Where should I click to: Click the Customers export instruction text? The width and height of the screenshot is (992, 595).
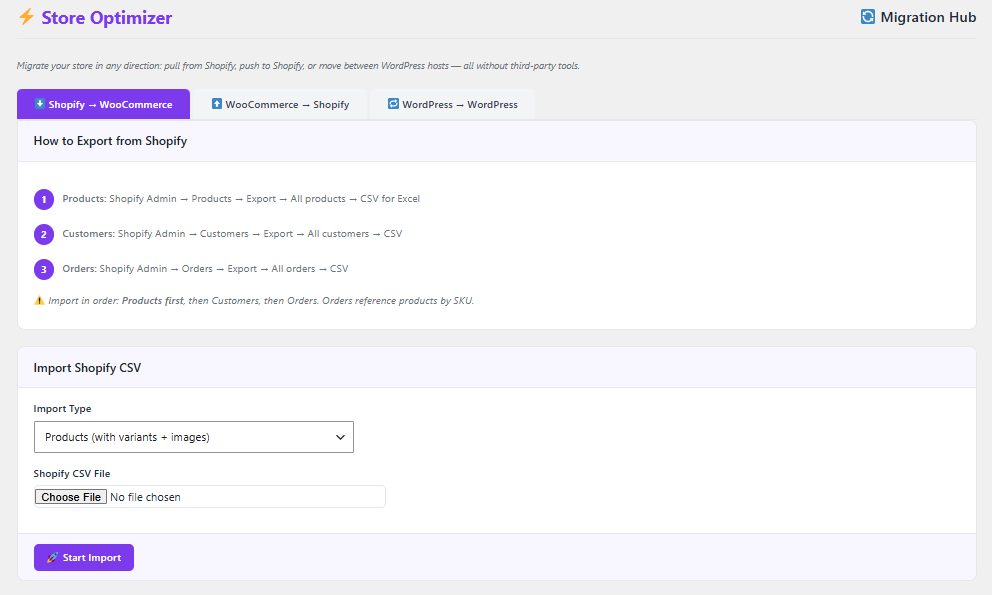[x=232, y=234]
